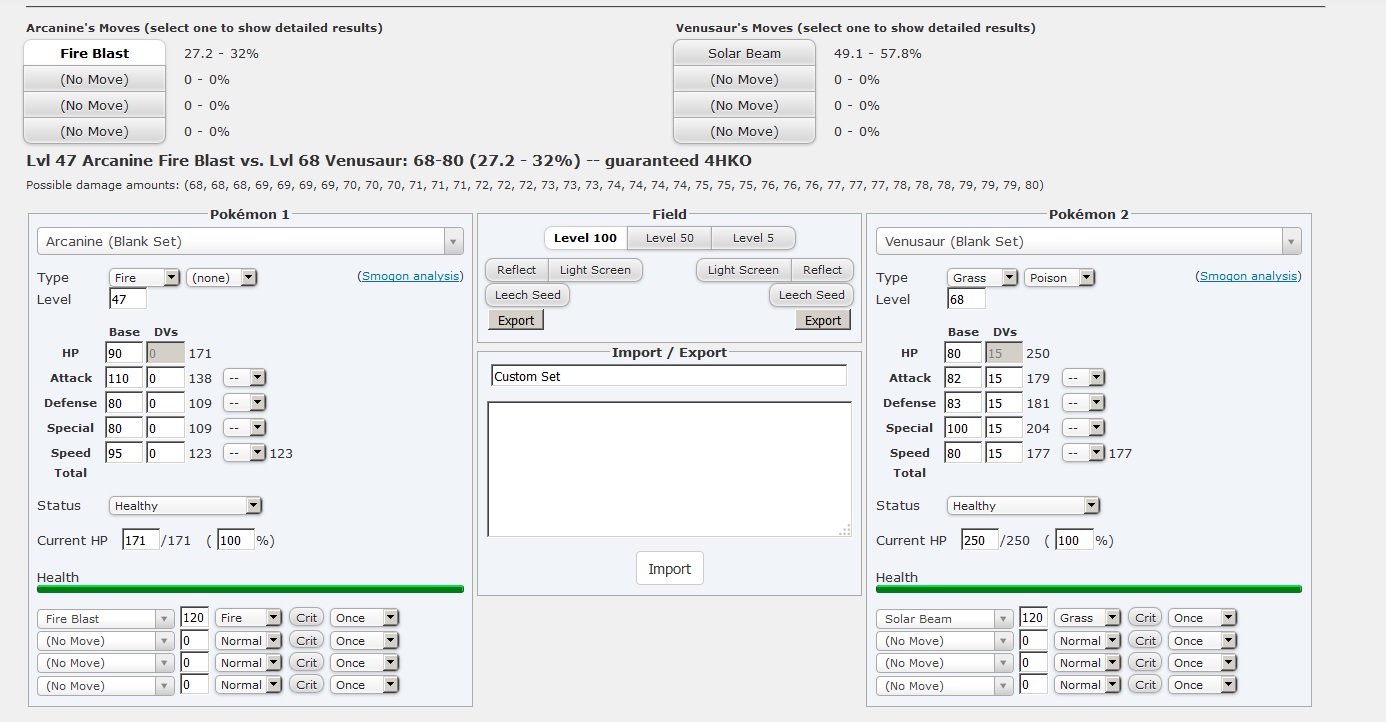Enable Leech Seed for Venusaur's side

(811, 295)
